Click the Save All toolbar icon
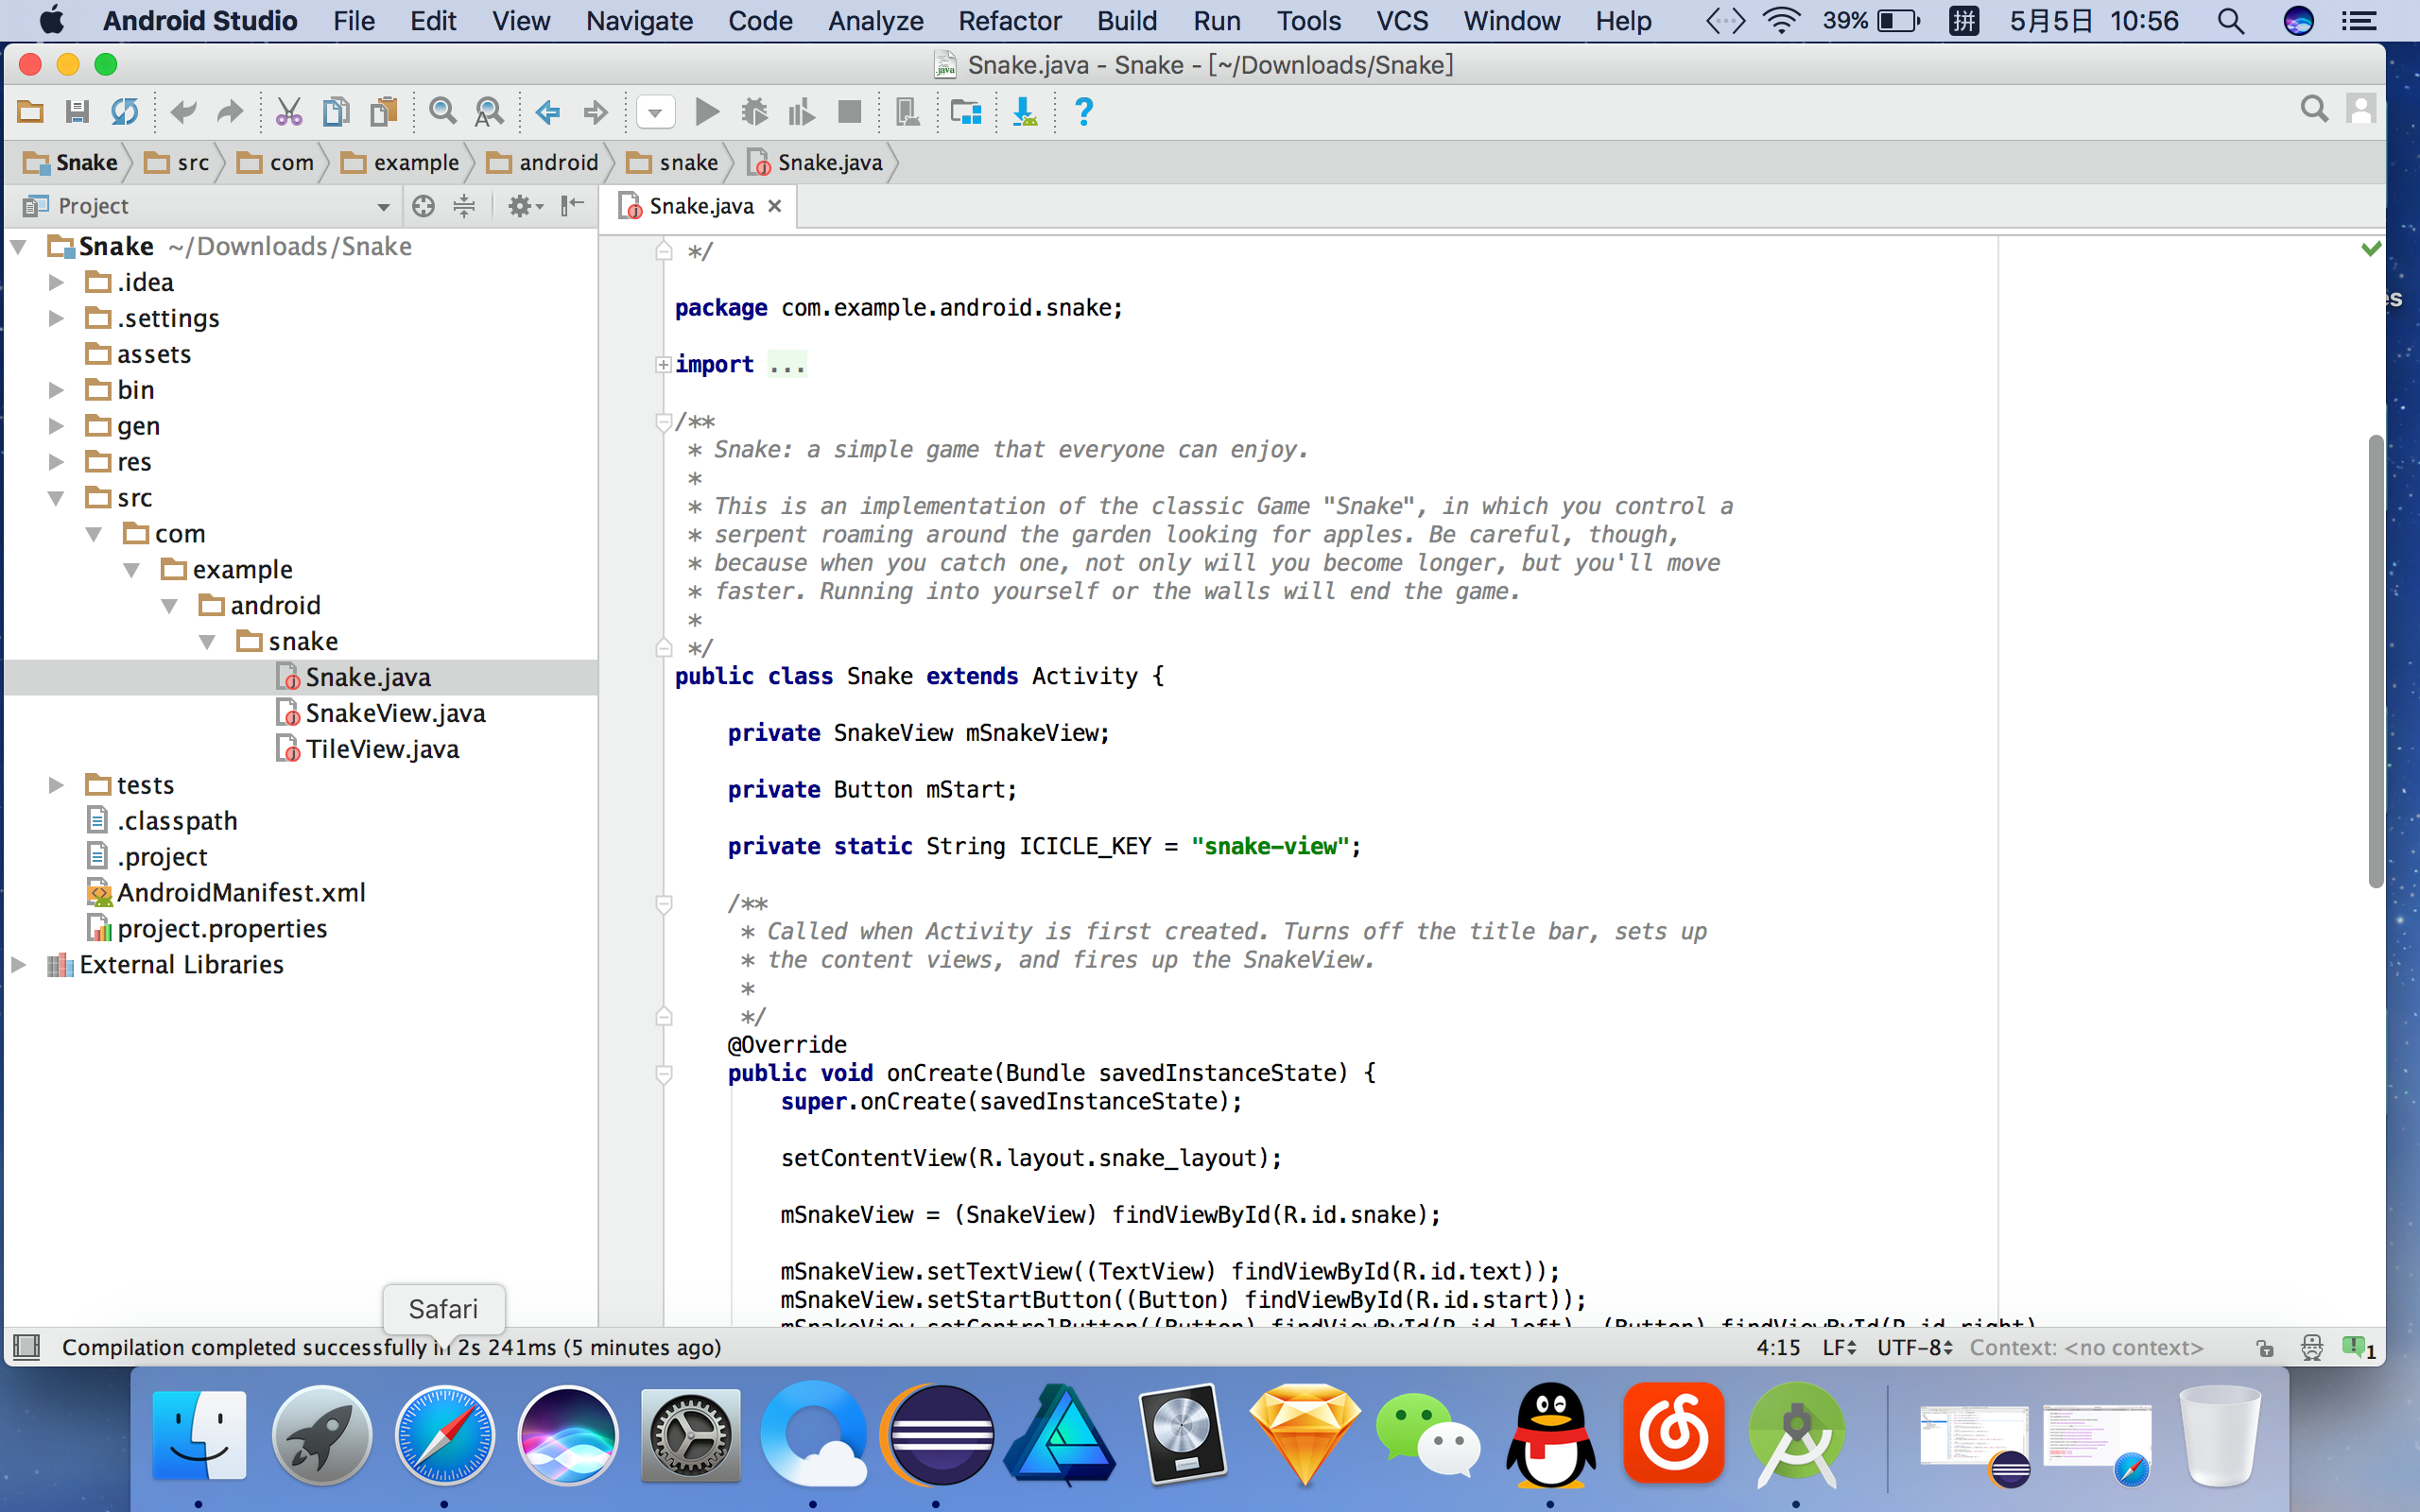This screenshot has height=1512, width=2420. [x=77, y=112]
